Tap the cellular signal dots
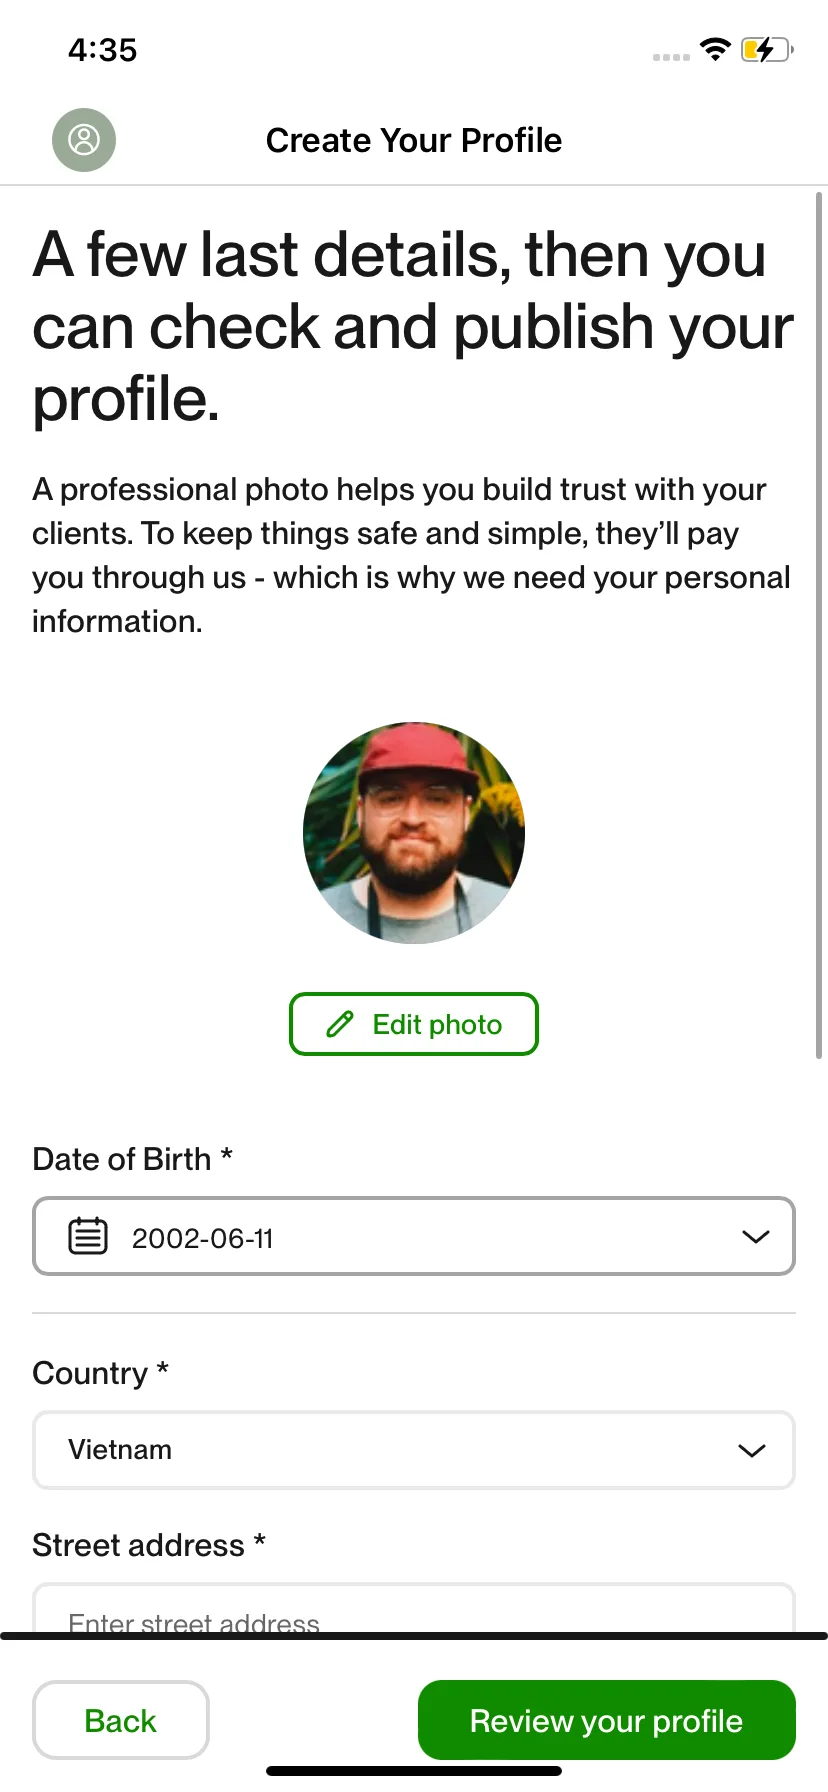The width and height of the screenshot is (828, 1792). tap(671, 57)
